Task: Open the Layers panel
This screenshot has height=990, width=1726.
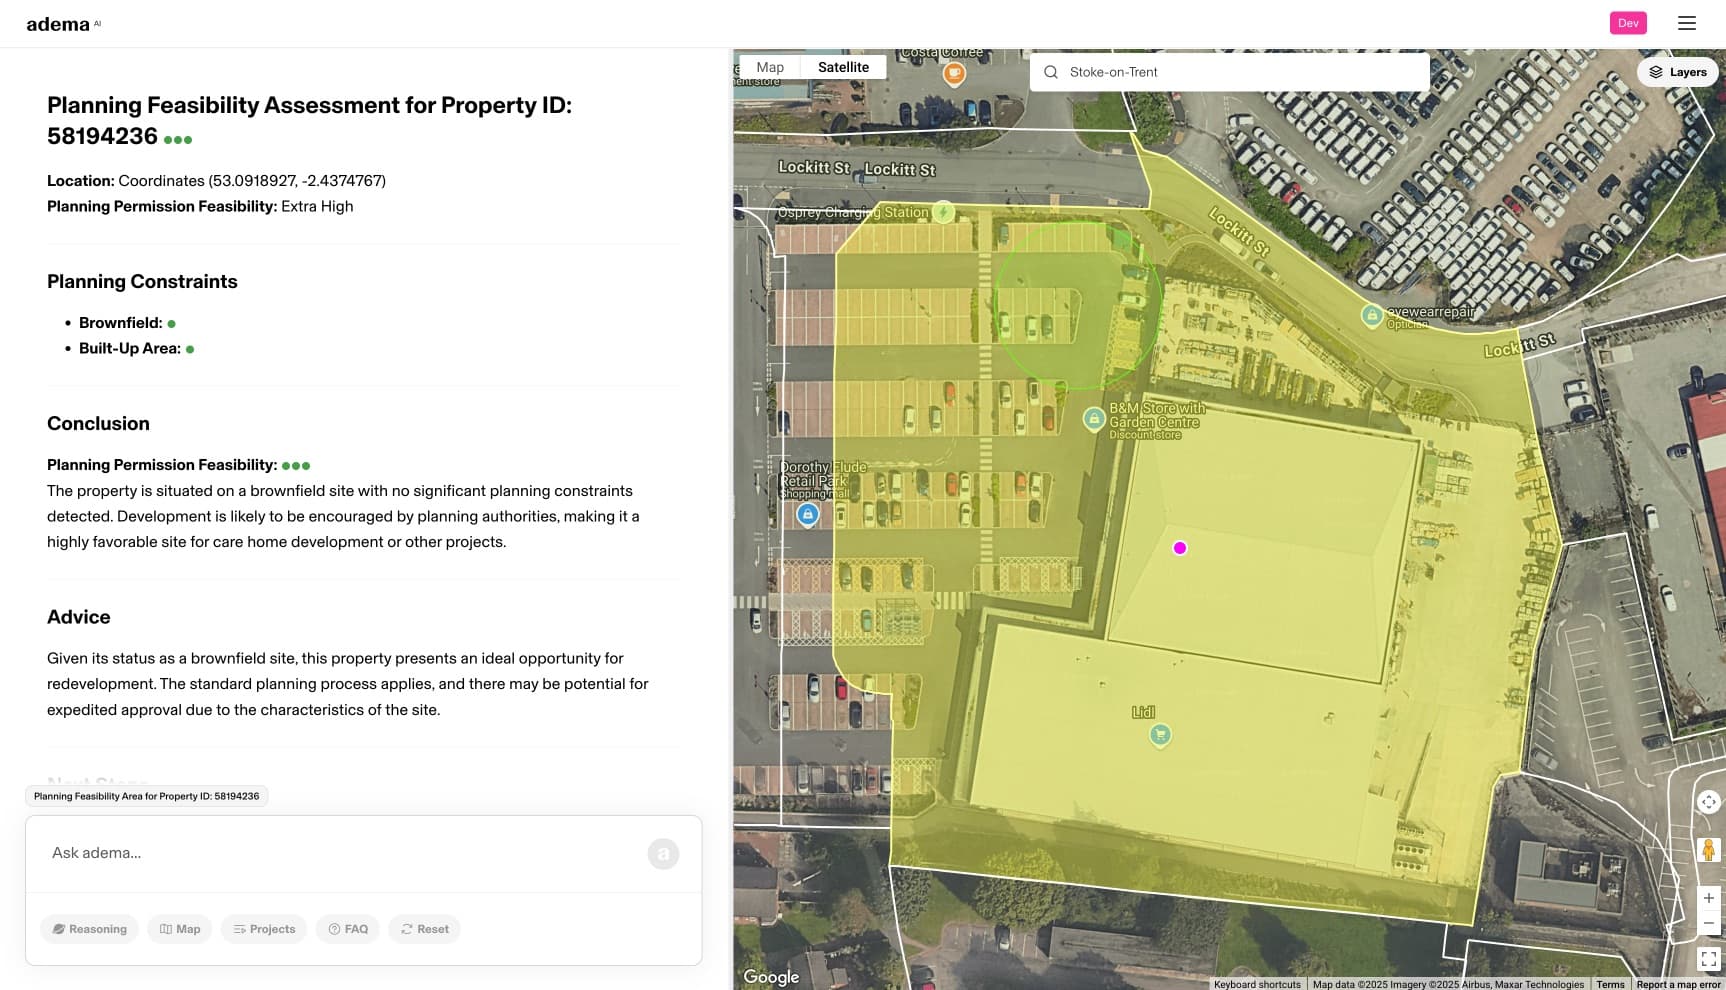Action: coord(1678,72)
